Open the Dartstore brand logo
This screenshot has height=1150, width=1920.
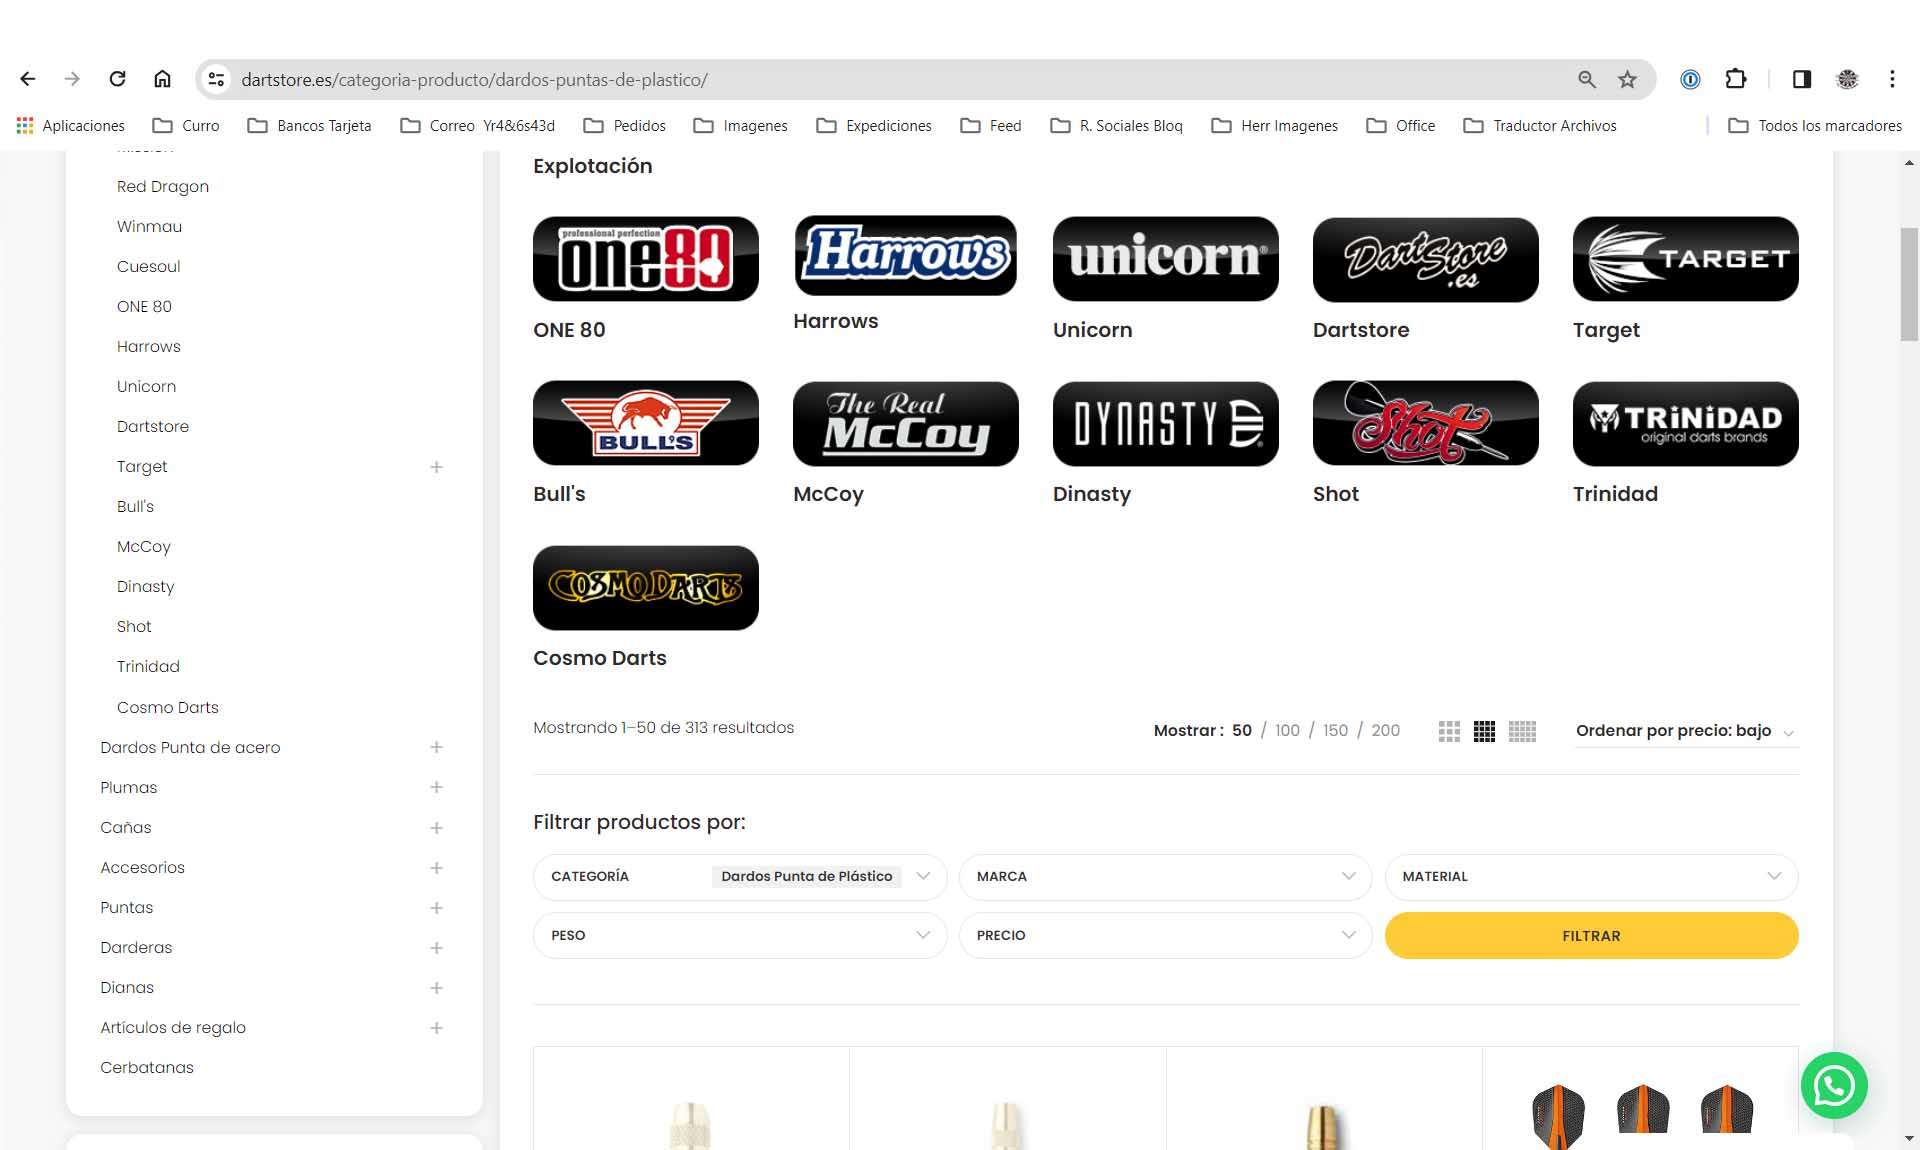(x=1426, y=259)
